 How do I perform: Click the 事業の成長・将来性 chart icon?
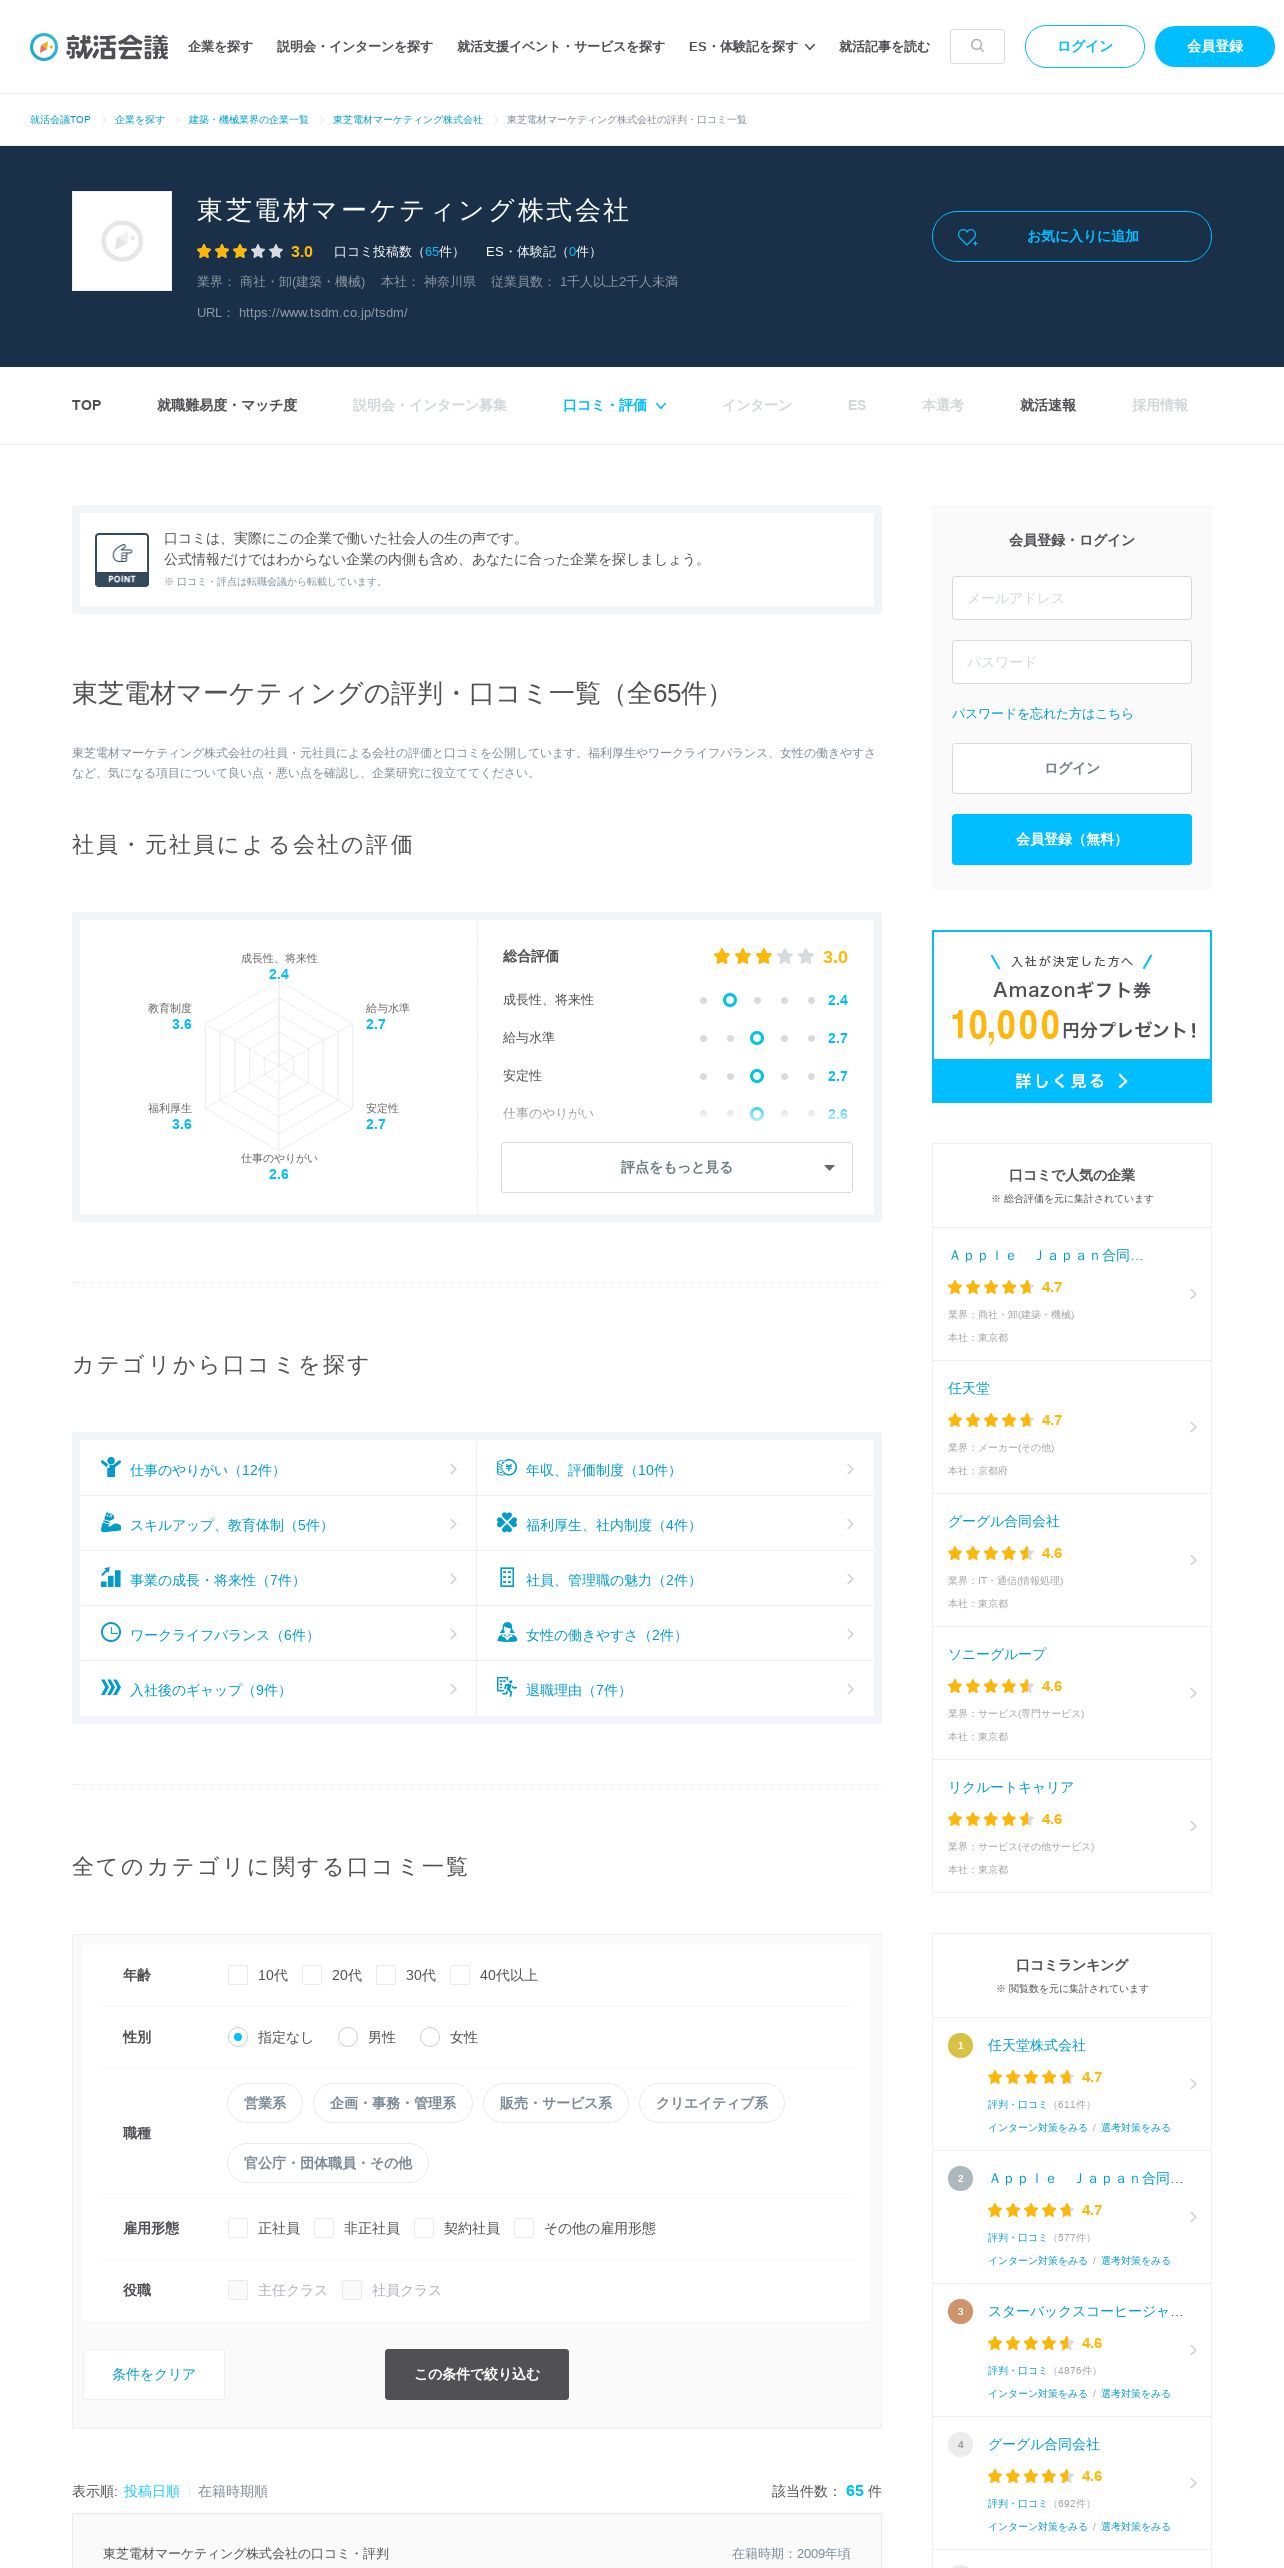110,1577
